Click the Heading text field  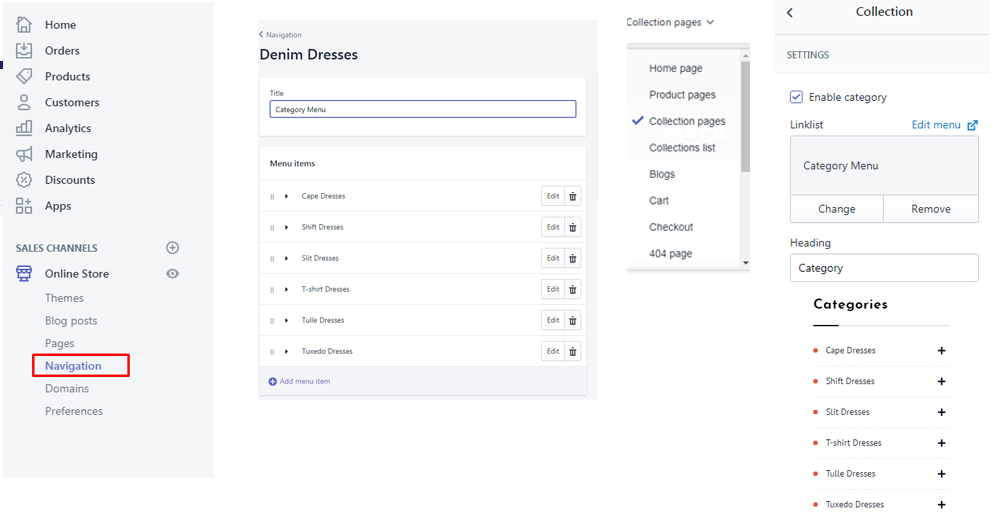coord(883,268)
